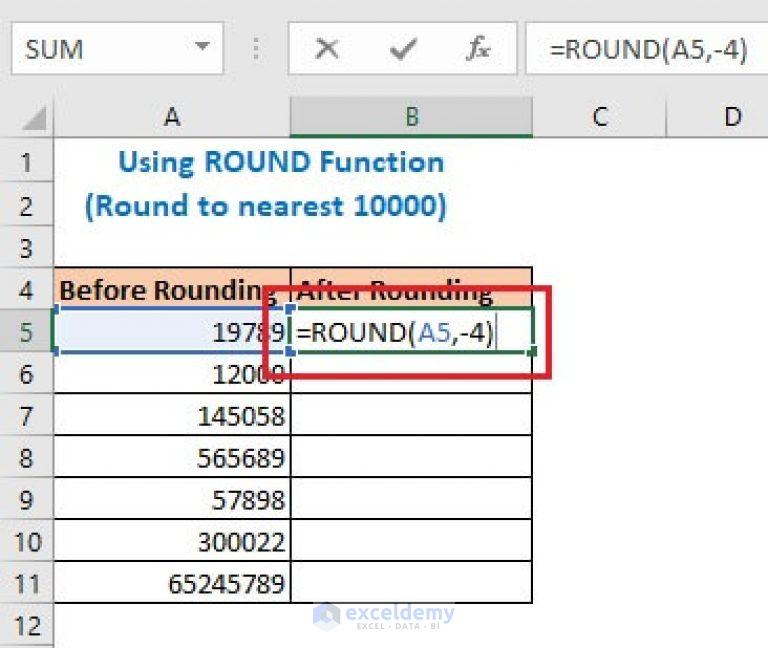Click inside the formula bar =ROUND(A5,-4)
Image resolution: width=768 pixels, height=648 pixels.
click(648, 49)
